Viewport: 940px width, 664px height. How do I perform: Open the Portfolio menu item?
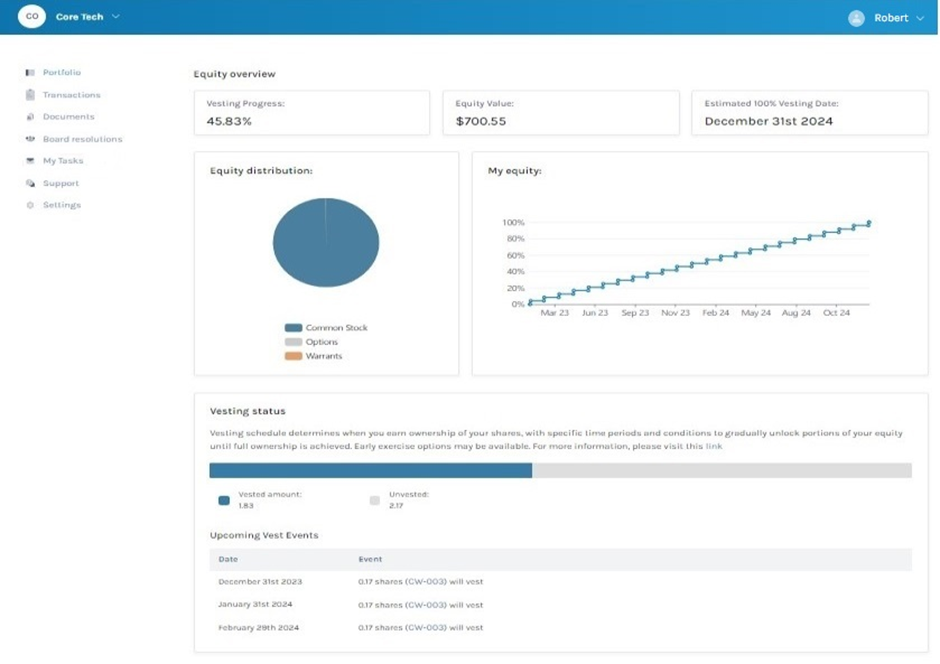coord(62,73)
